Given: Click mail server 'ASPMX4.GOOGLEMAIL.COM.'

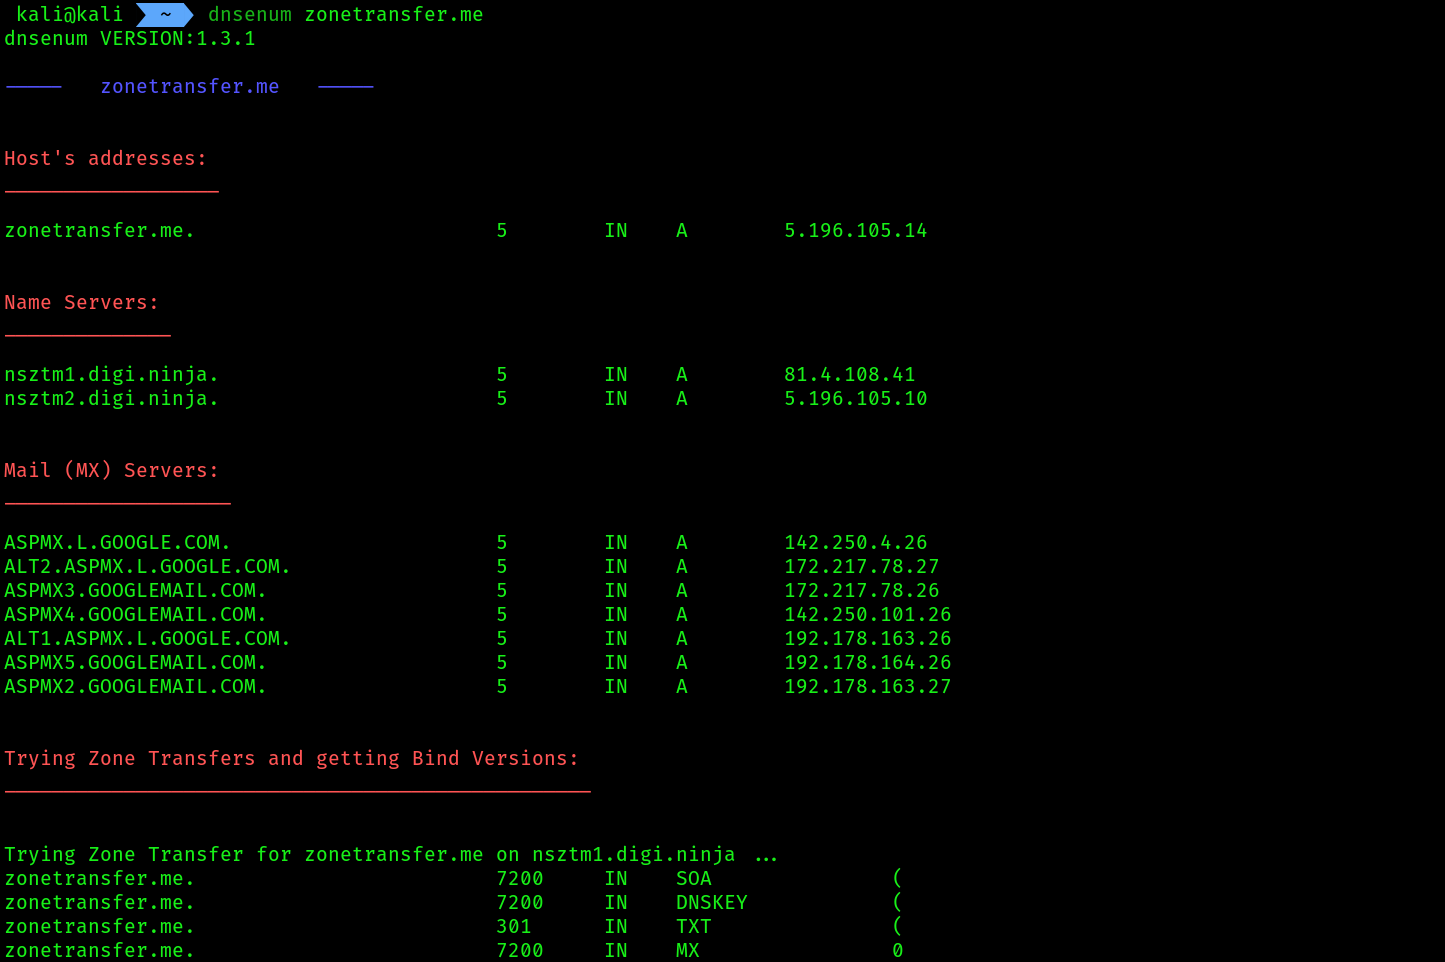Looking at the screenshot, I should click(135, 615).
